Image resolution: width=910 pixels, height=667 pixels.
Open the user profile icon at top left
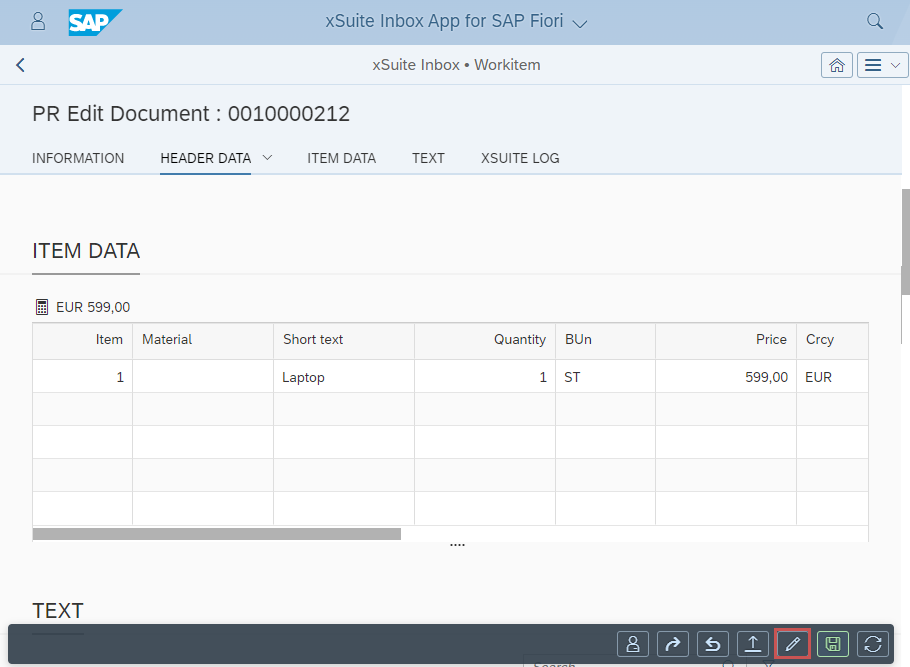coord(38,21)
